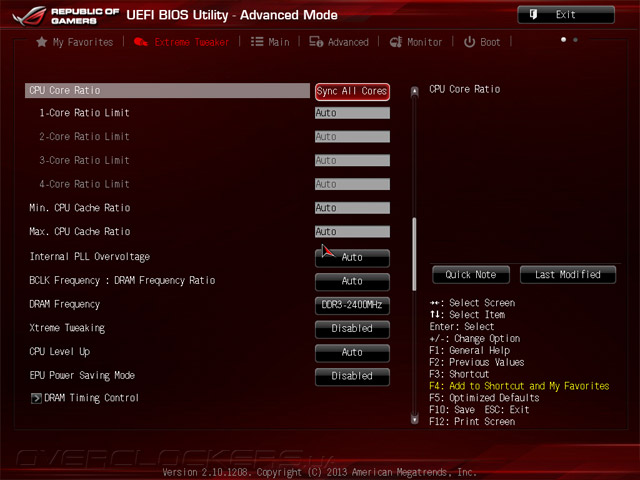The height and width of the screenshot is (480, 640).
Task: Click the Monitor tab gauge icon
Action: (396, 42)
